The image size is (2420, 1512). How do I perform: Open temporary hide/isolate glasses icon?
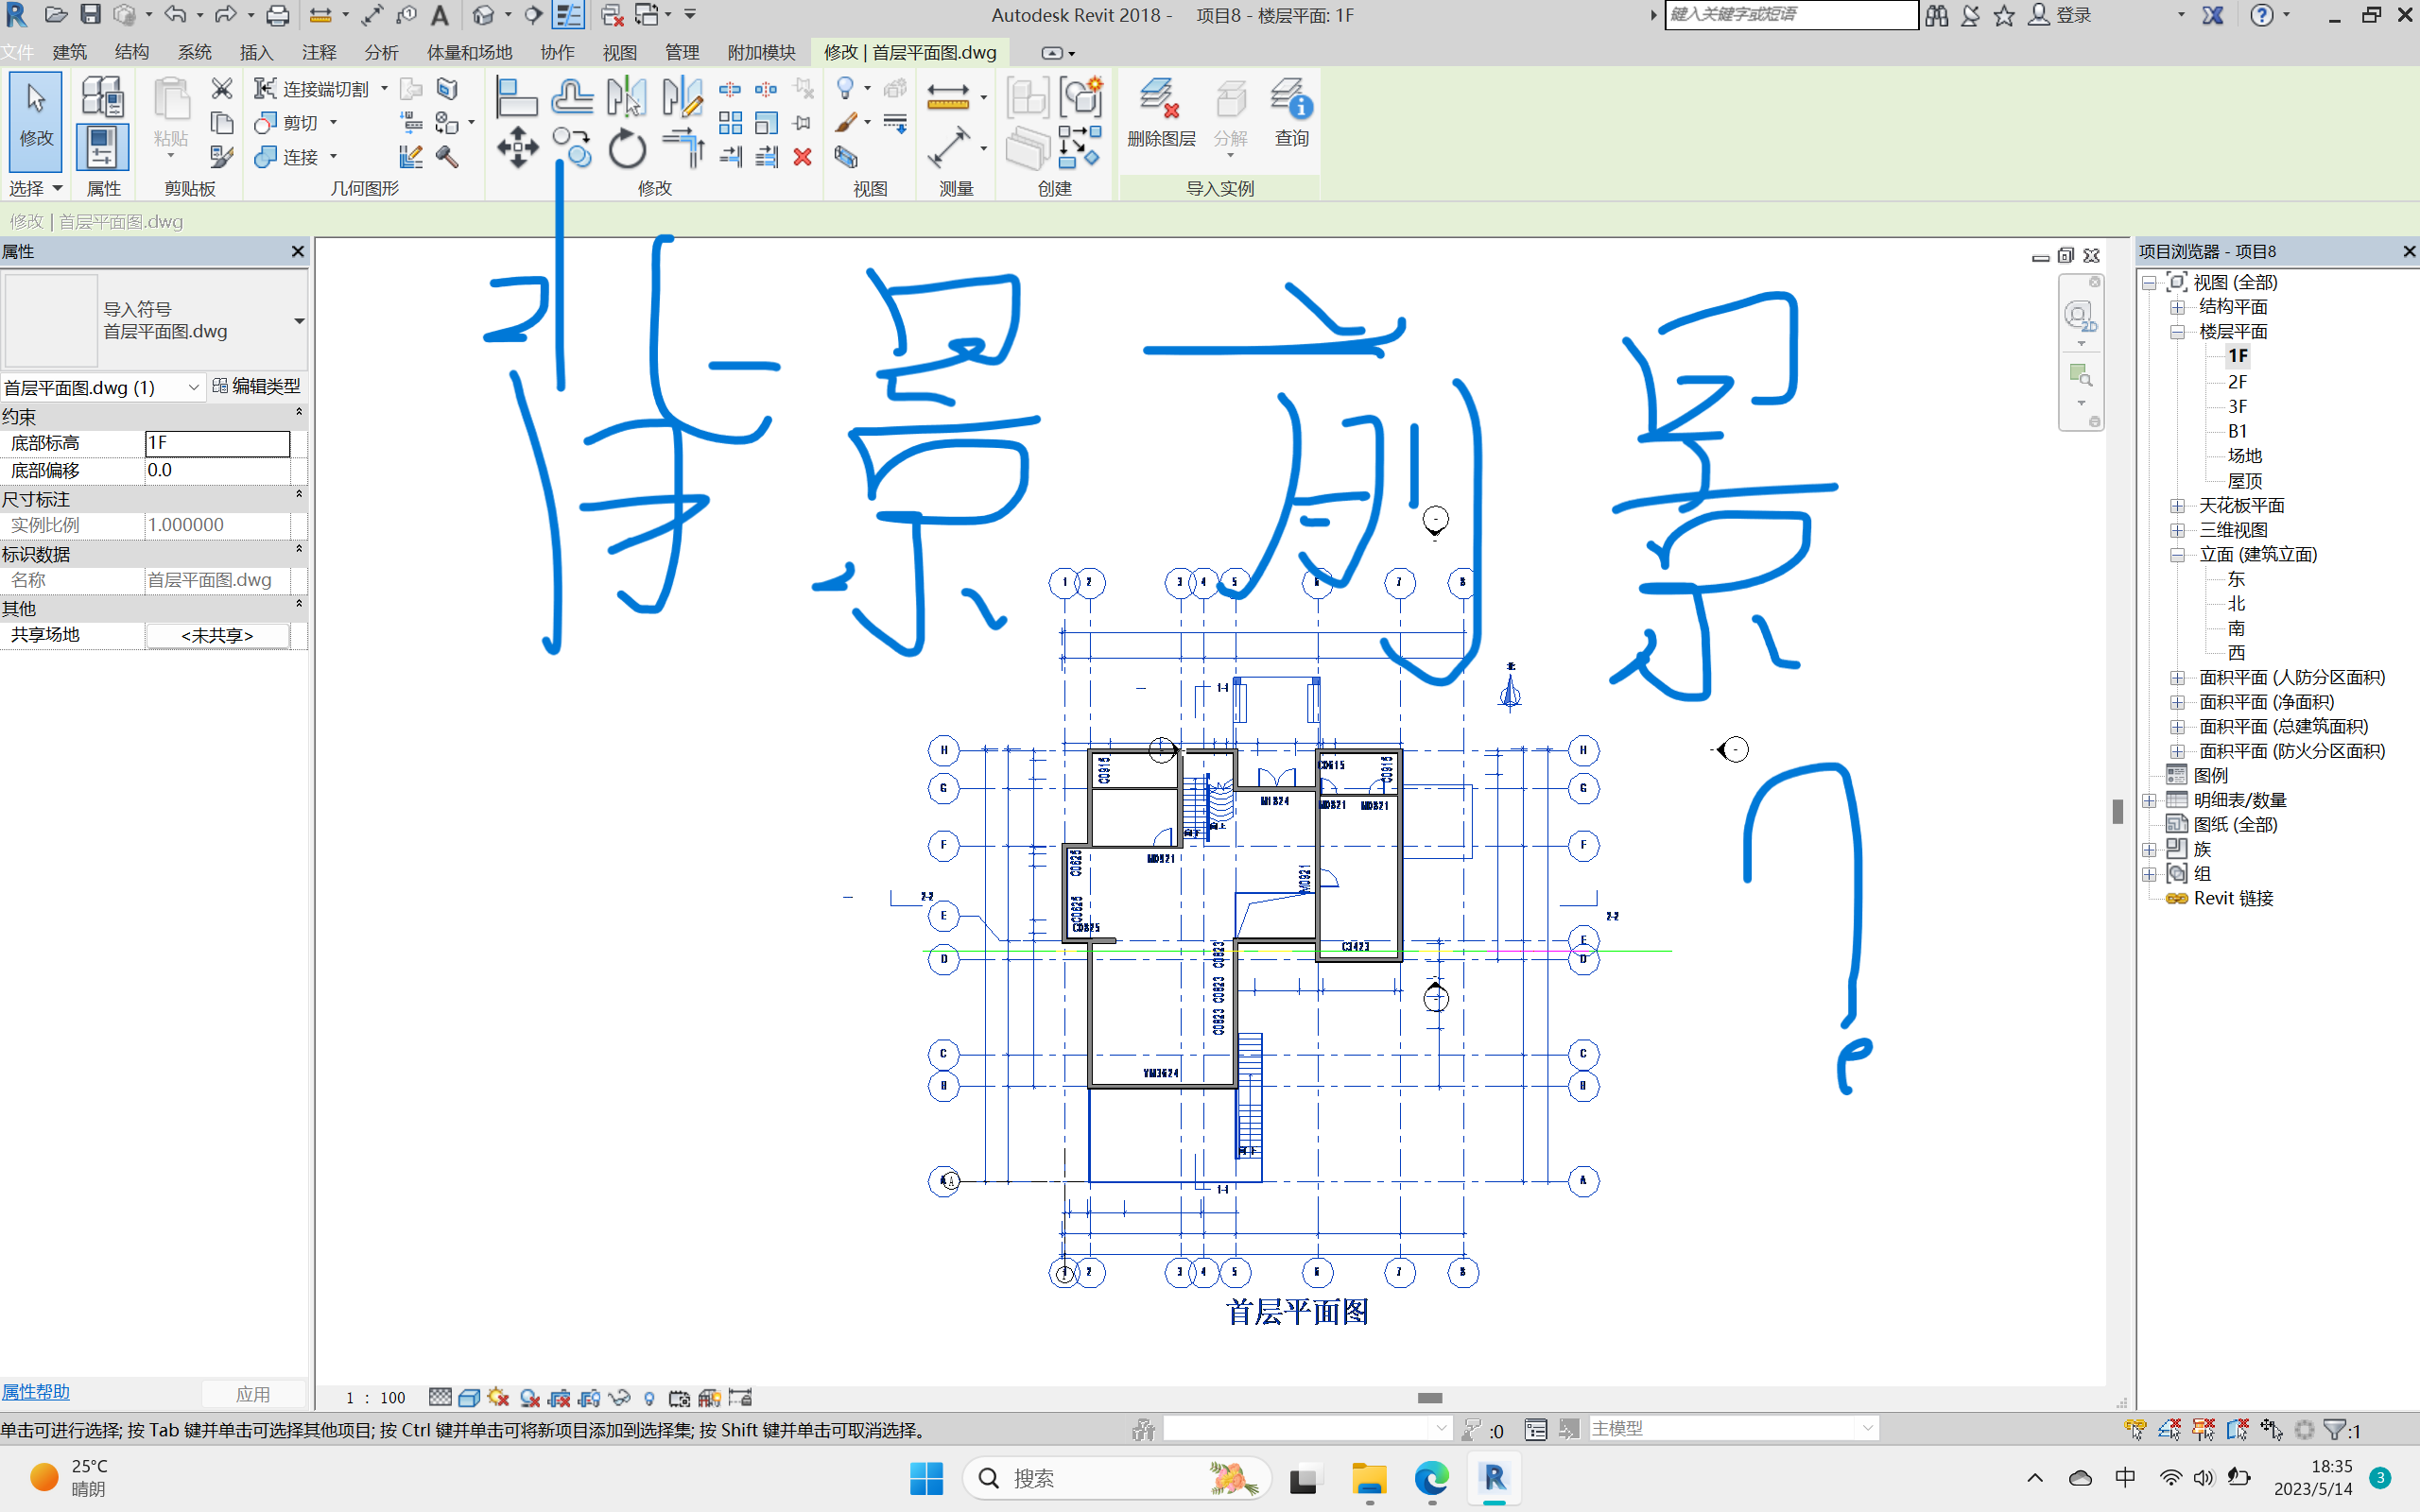[620, 1397]
